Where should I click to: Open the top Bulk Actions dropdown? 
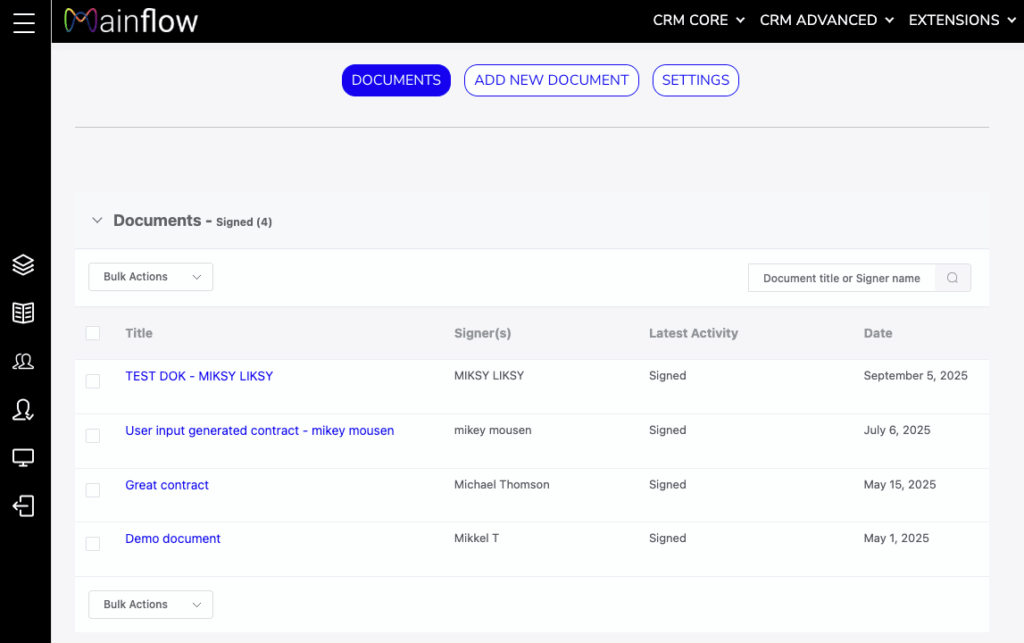151,277
